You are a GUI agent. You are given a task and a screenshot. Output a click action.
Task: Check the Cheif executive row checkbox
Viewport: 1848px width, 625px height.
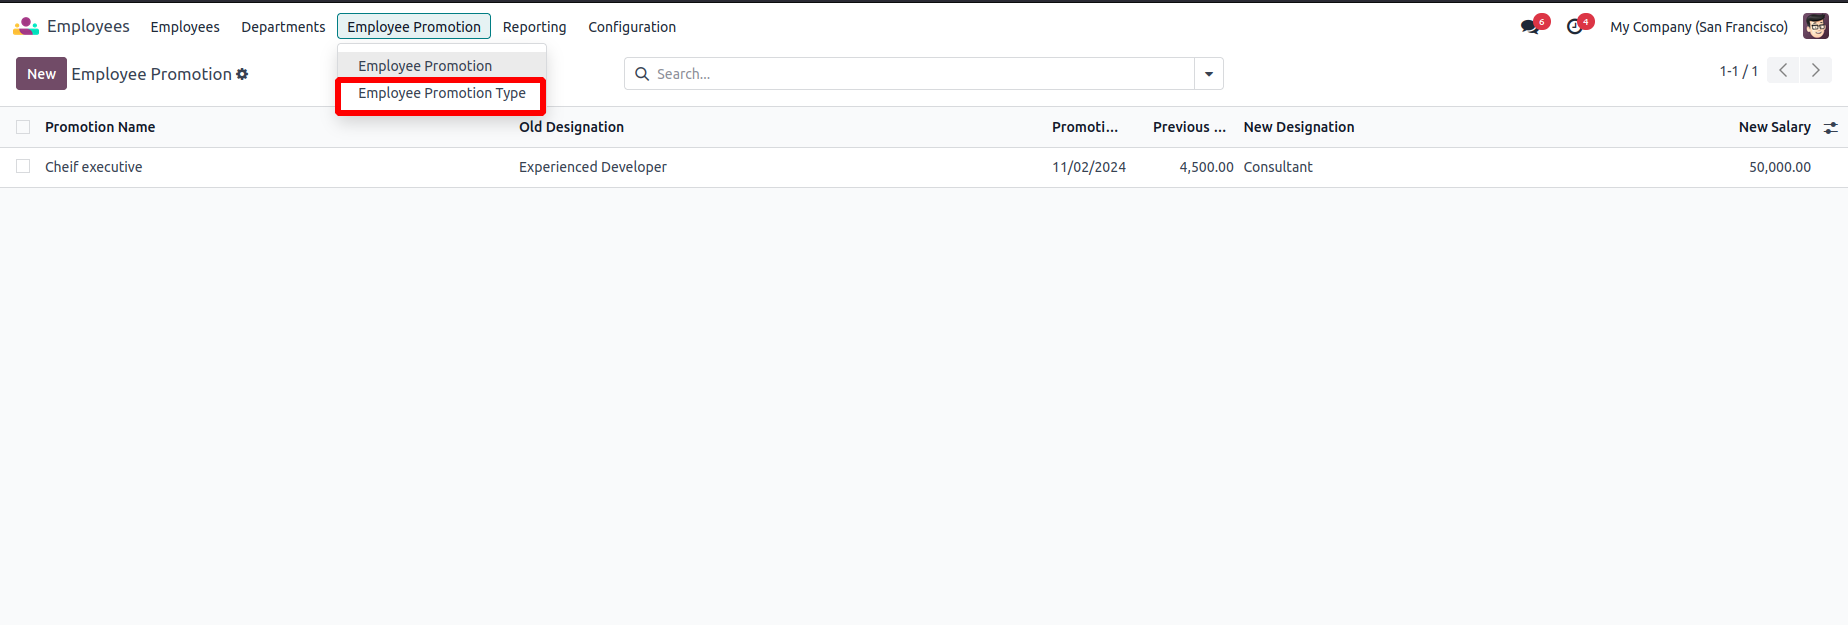pyautogui.click(x=23, y=167)
